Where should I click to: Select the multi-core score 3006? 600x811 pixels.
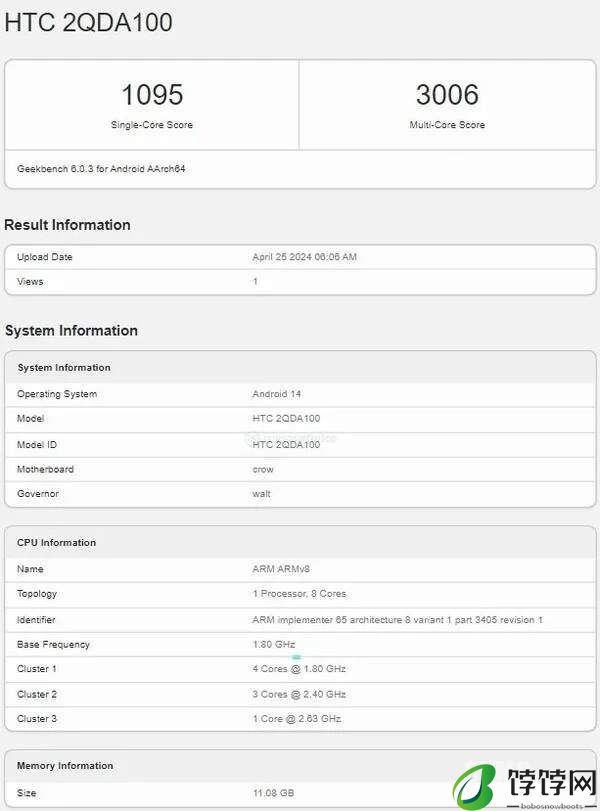pyautogui.click(x=447, y=95)
